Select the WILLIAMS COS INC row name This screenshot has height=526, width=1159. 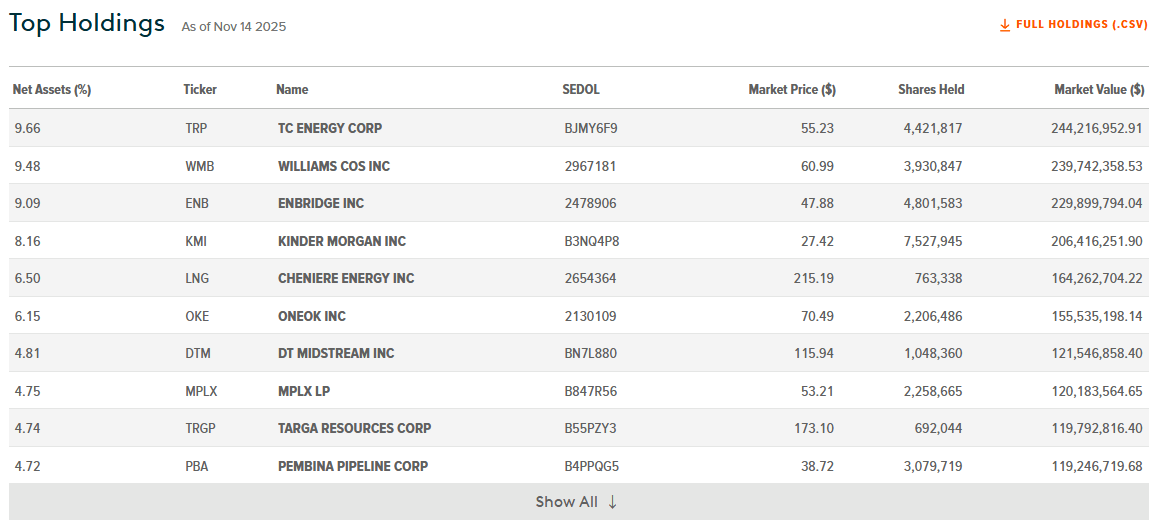click(x=334, y=166)
